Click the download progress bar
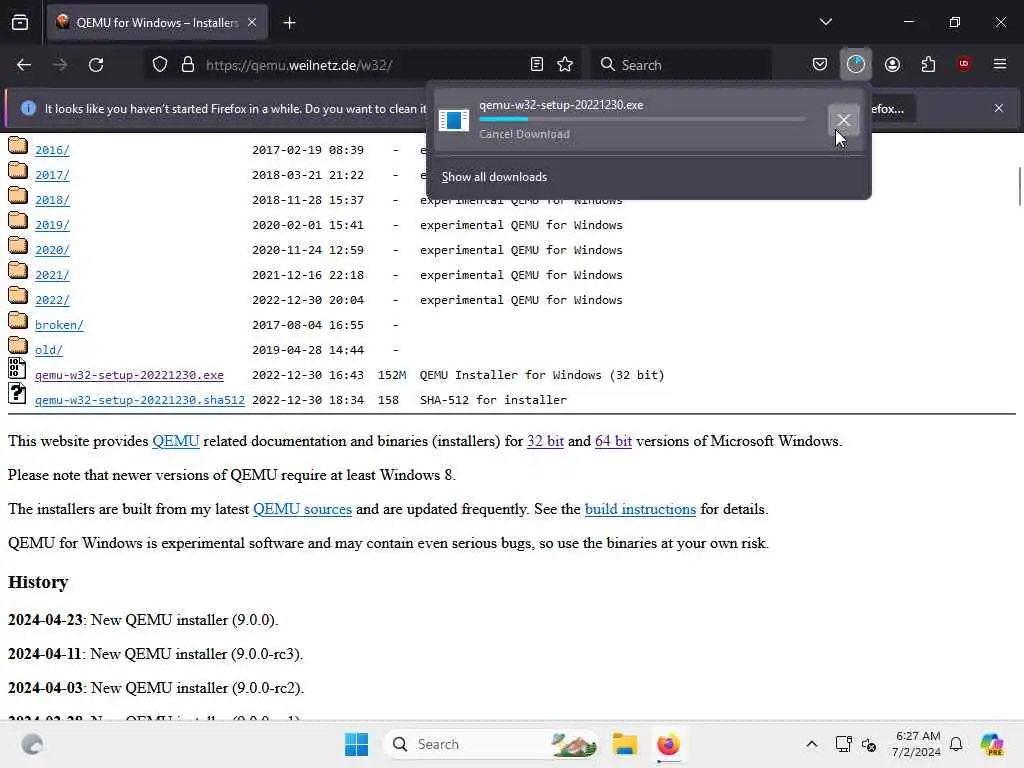1024x768 pixels. 642,120
